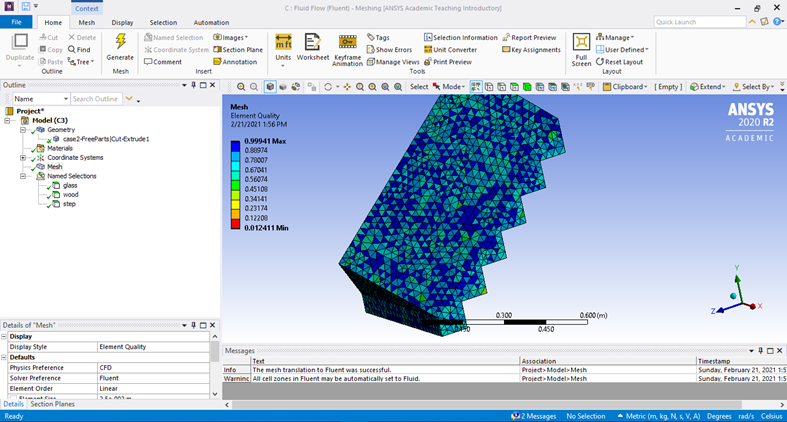The width and height of the screenshot is (787, 422).
Task: Open Report Preview
Action: pos(529,37)
